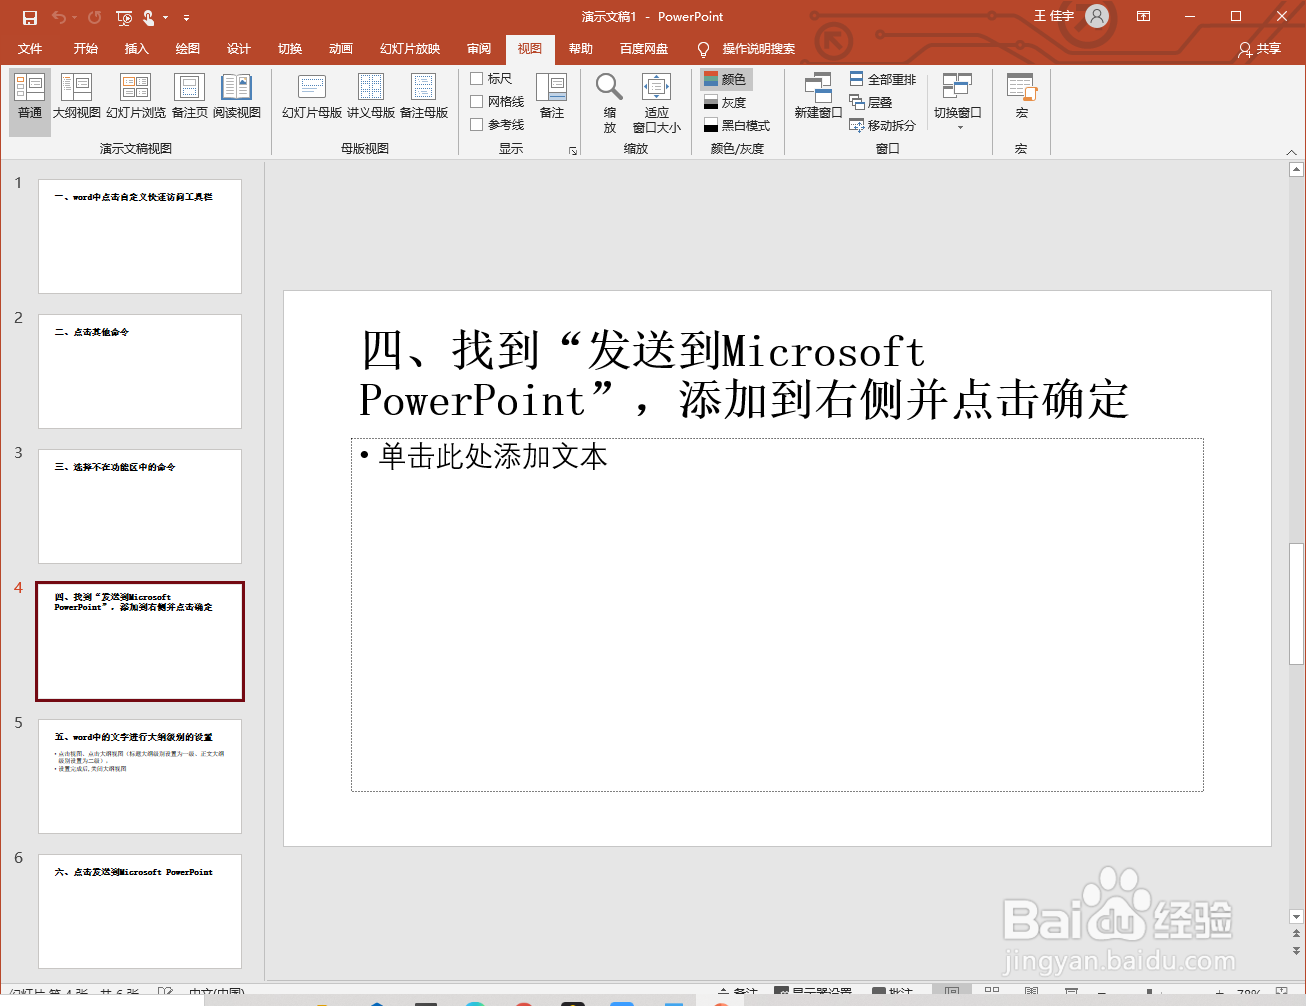
Task: Open the 幻灯片放映 slide show tab
Action: tap(410, 48)
